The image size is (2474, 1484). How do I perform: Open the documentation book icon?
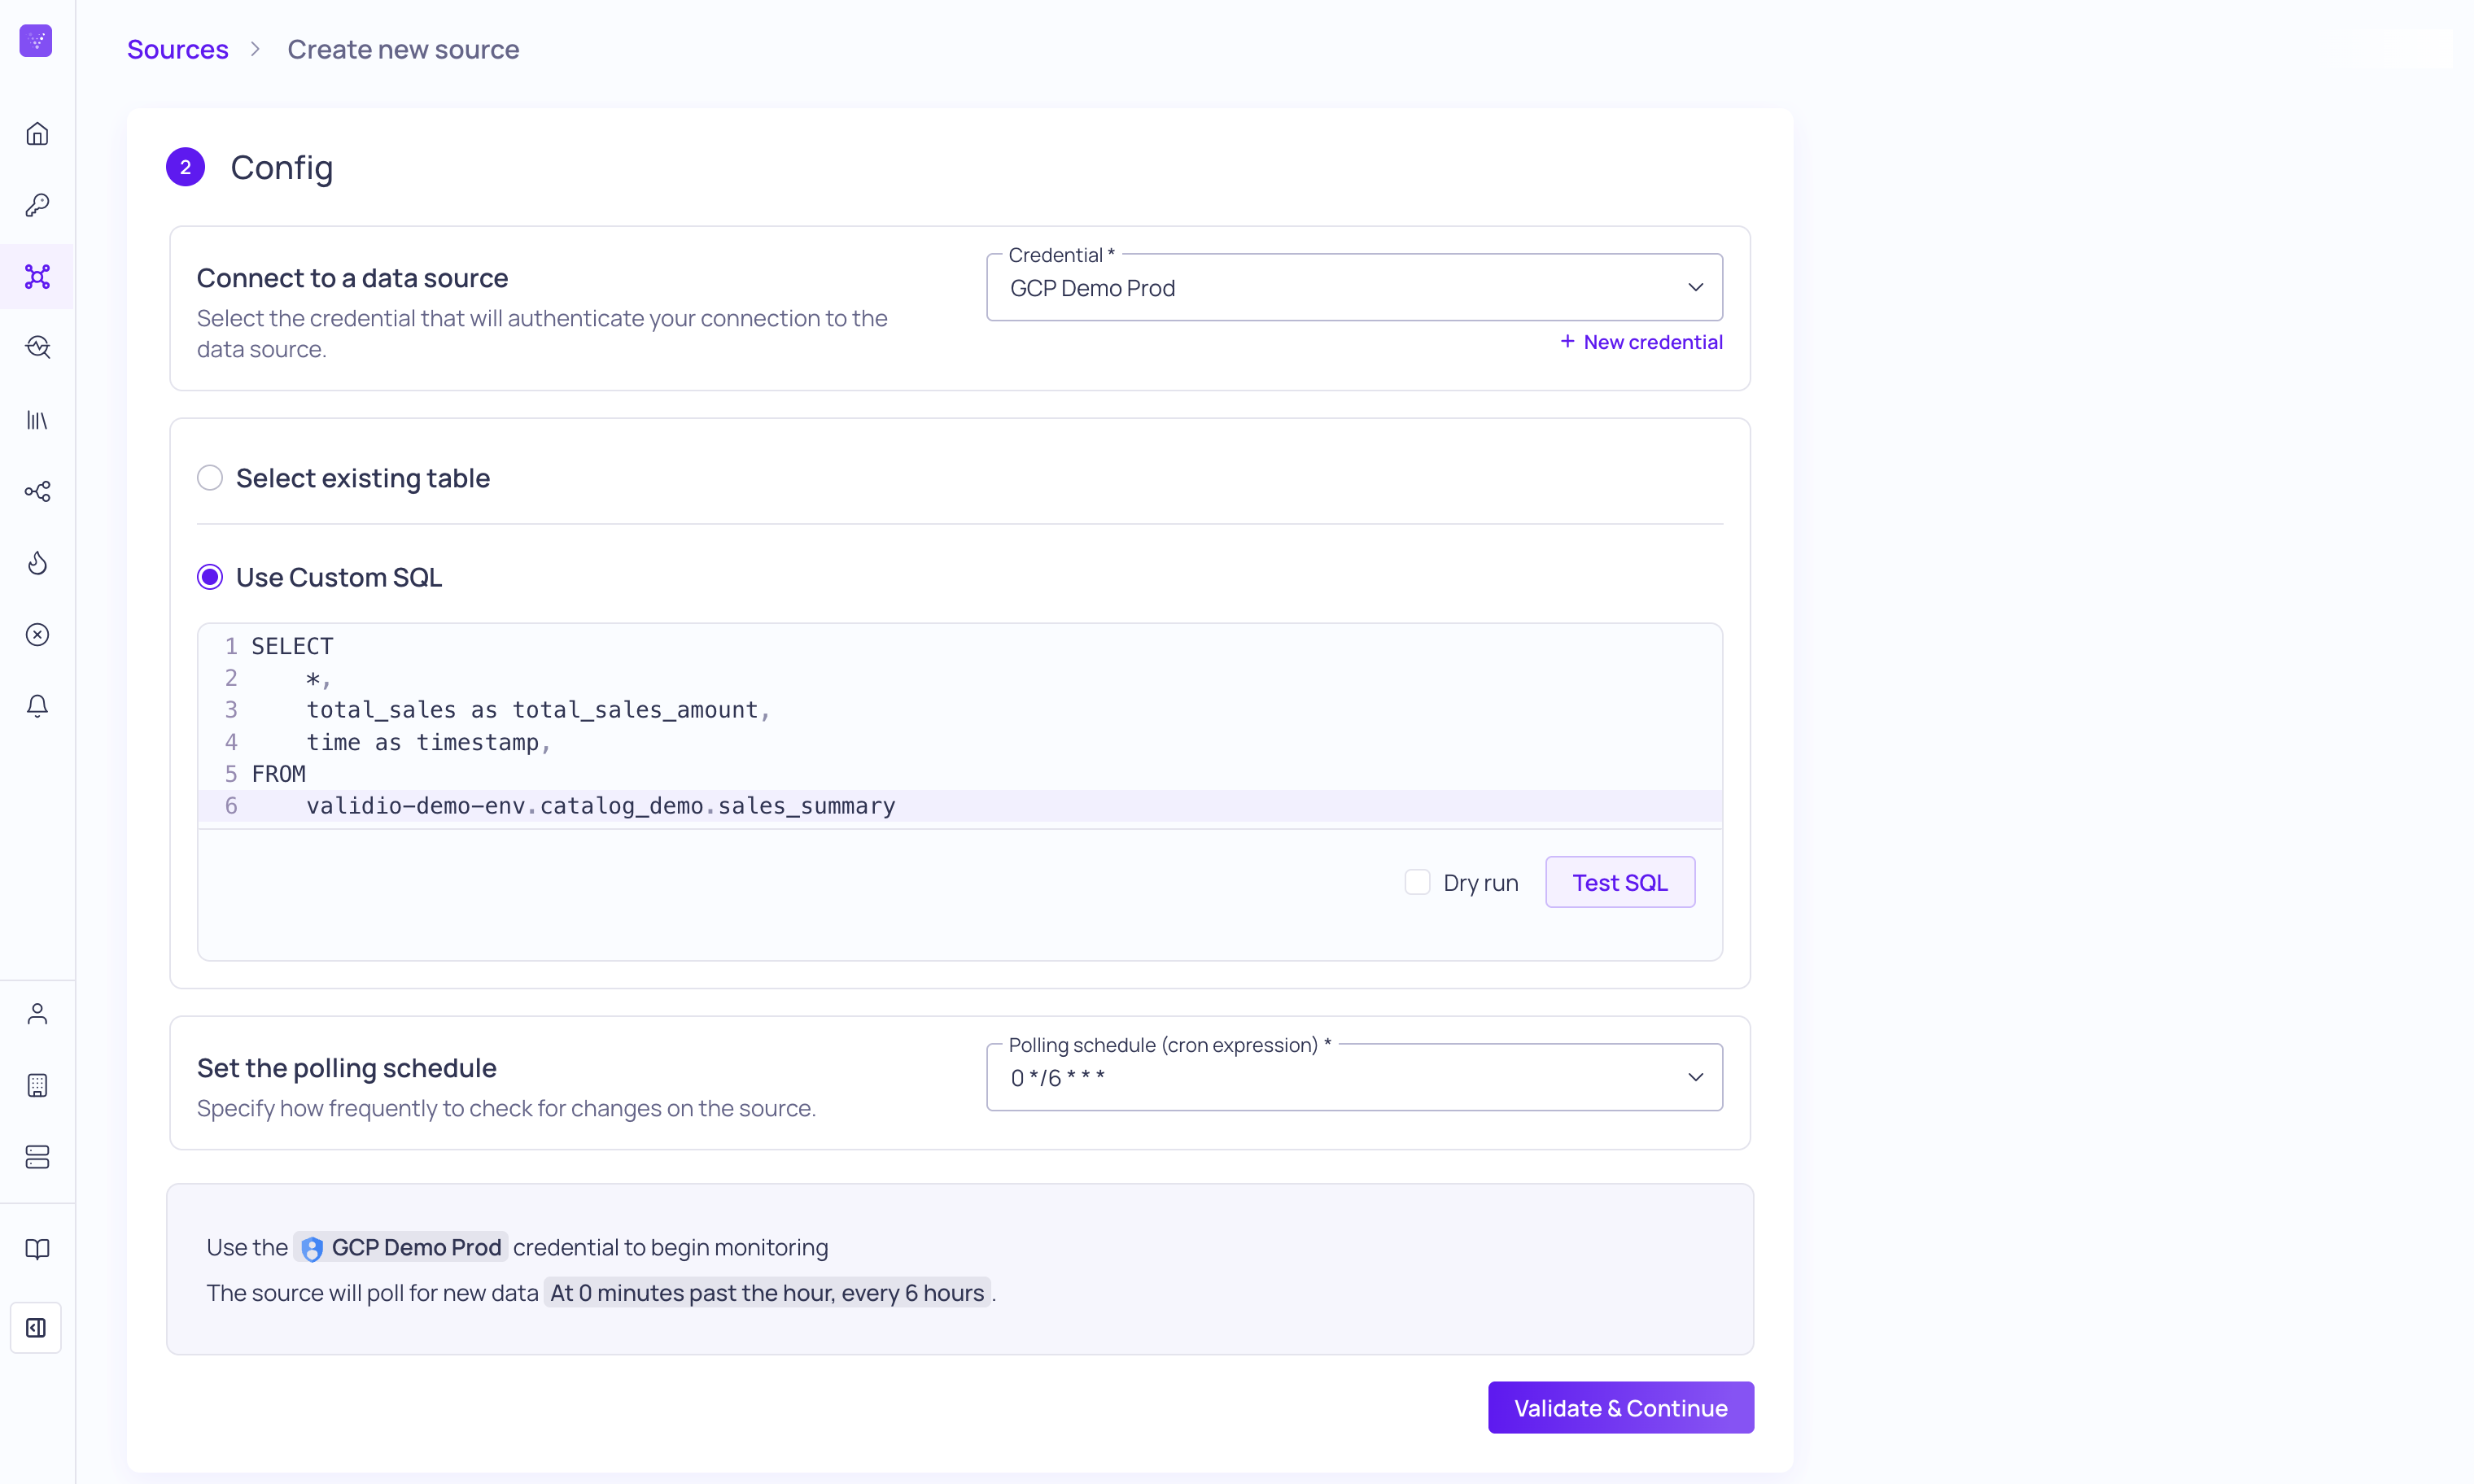coord(37,1249)
